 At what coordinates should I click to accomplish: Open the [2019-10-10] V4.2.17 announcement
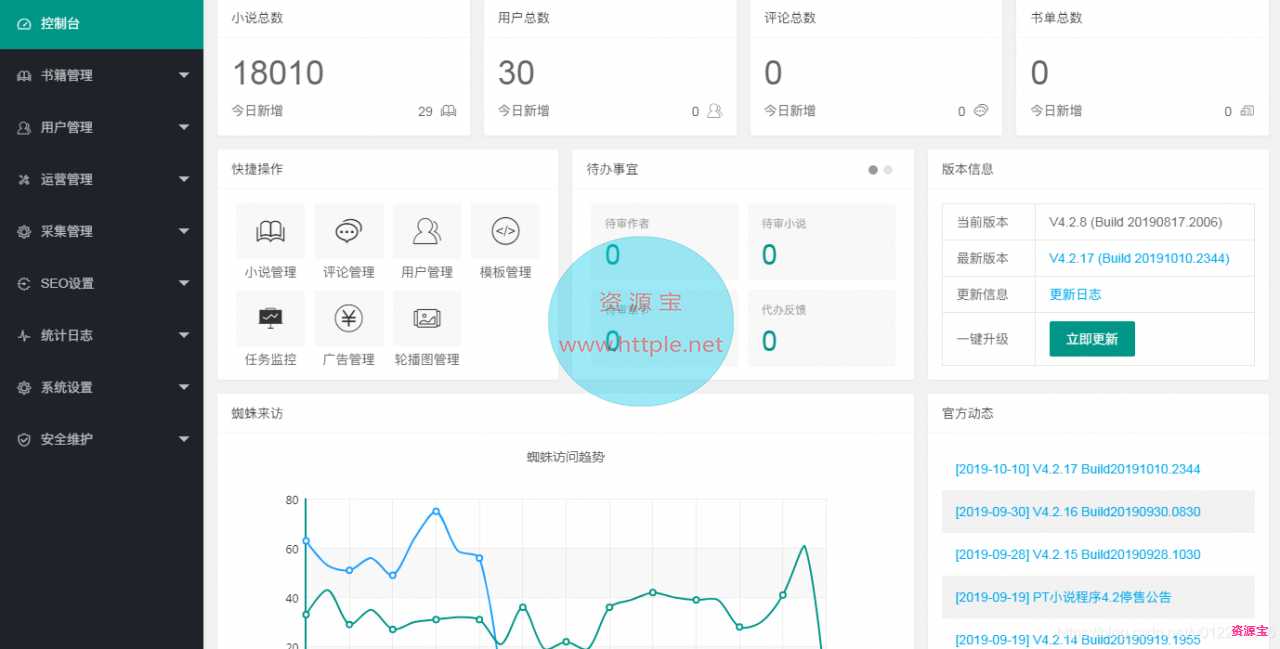click(x=1077, y=469)
